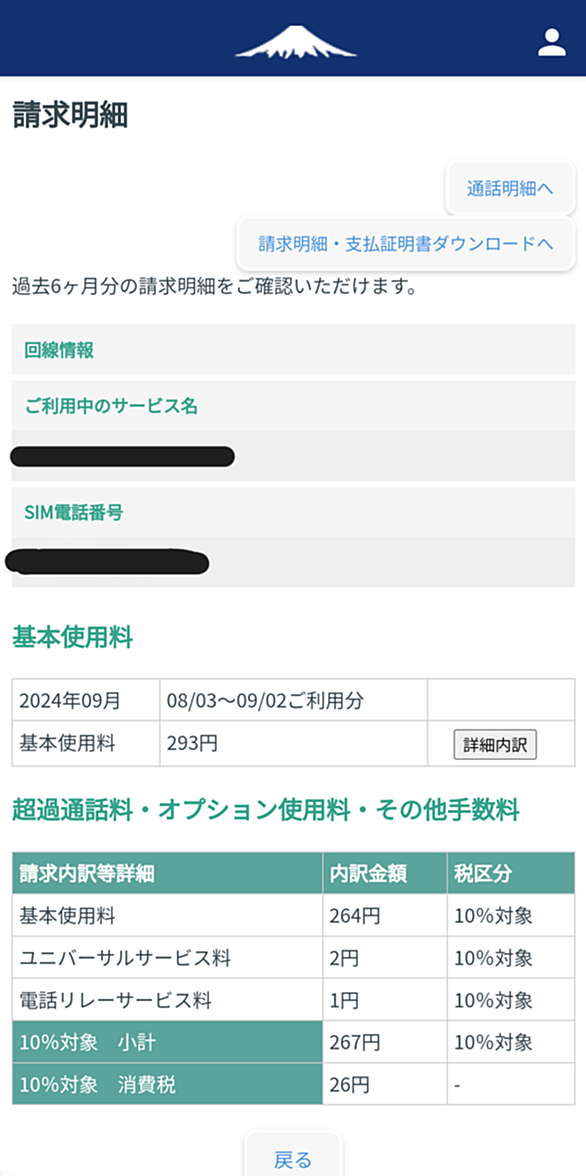Select the 回線情報 section header
Viewport: 586px width, 1176px height.
pos(293,350)
